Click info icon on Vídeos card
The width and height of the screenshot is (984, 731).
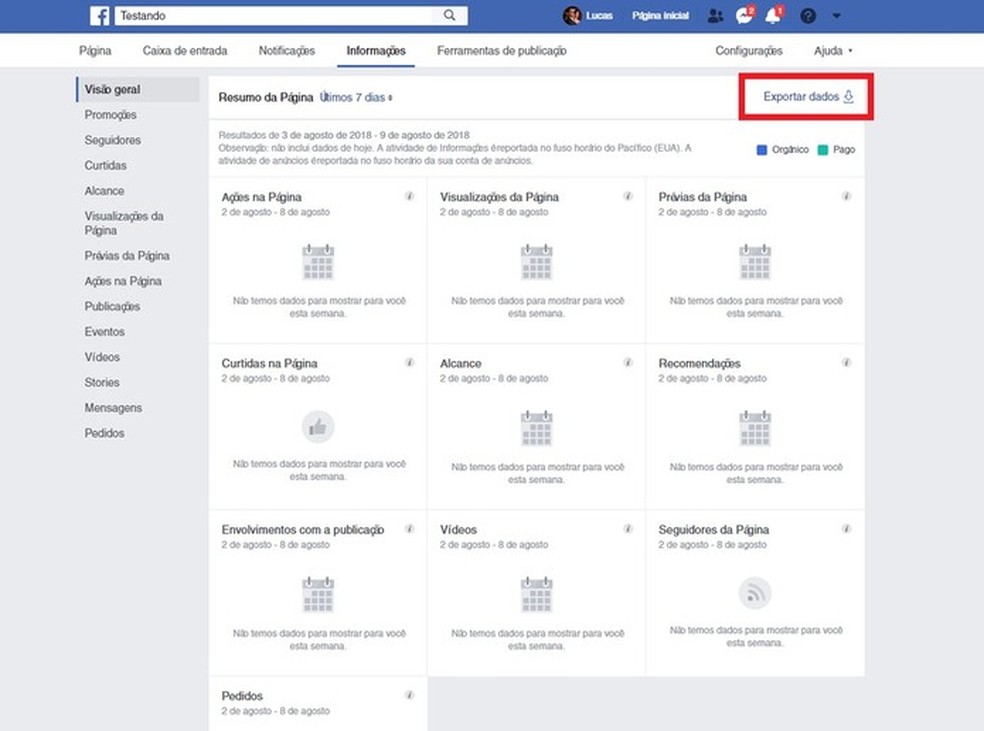(x=628, y=528)
